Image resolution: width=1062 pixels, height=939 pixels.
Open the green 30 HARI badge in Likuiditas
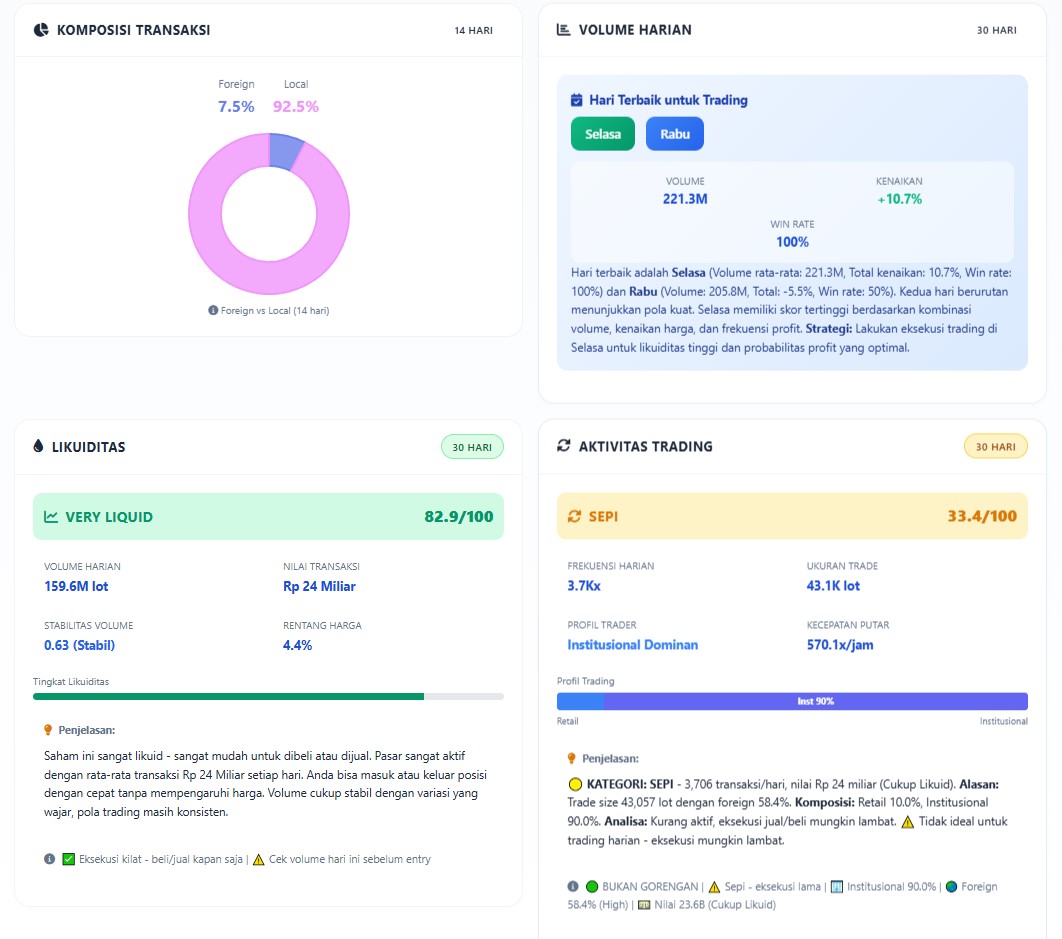pos(472,447)
